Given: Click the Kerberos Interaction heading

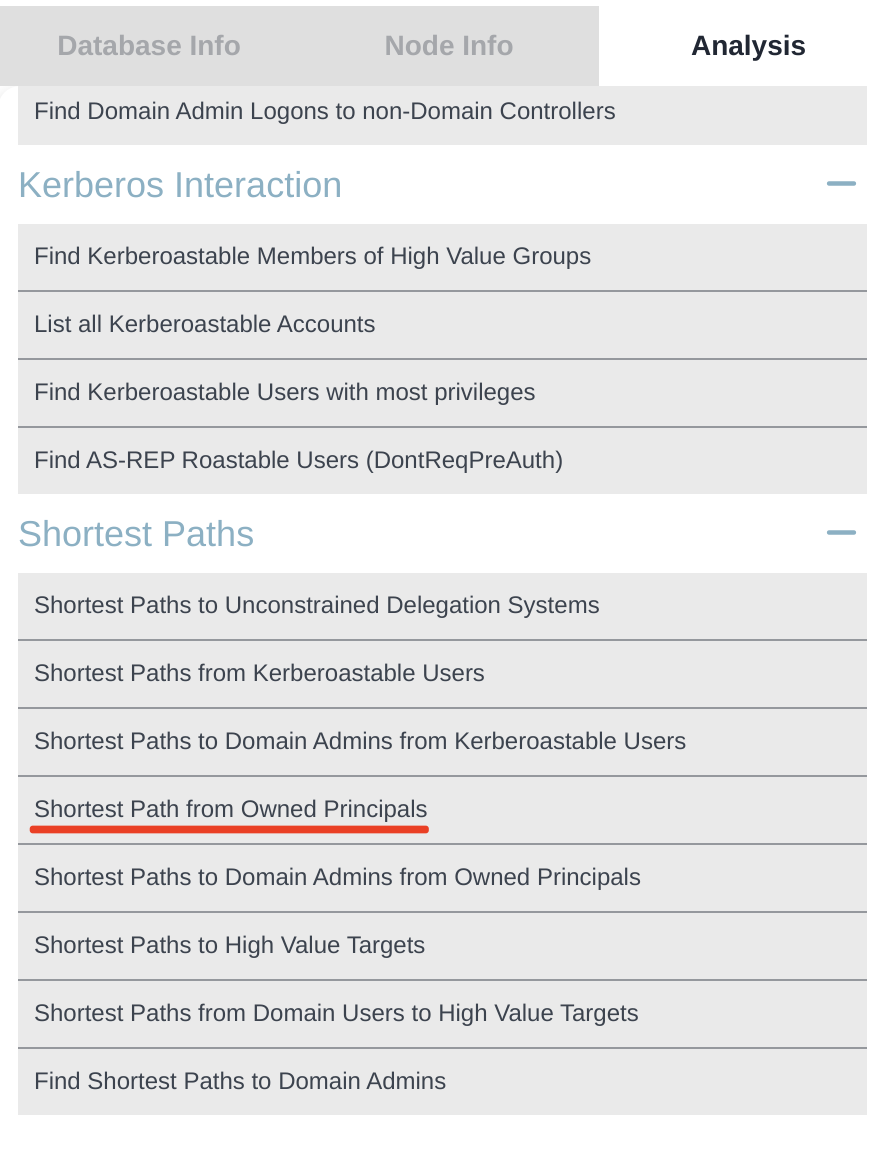Looking at the screenshot, I should 180,185.
